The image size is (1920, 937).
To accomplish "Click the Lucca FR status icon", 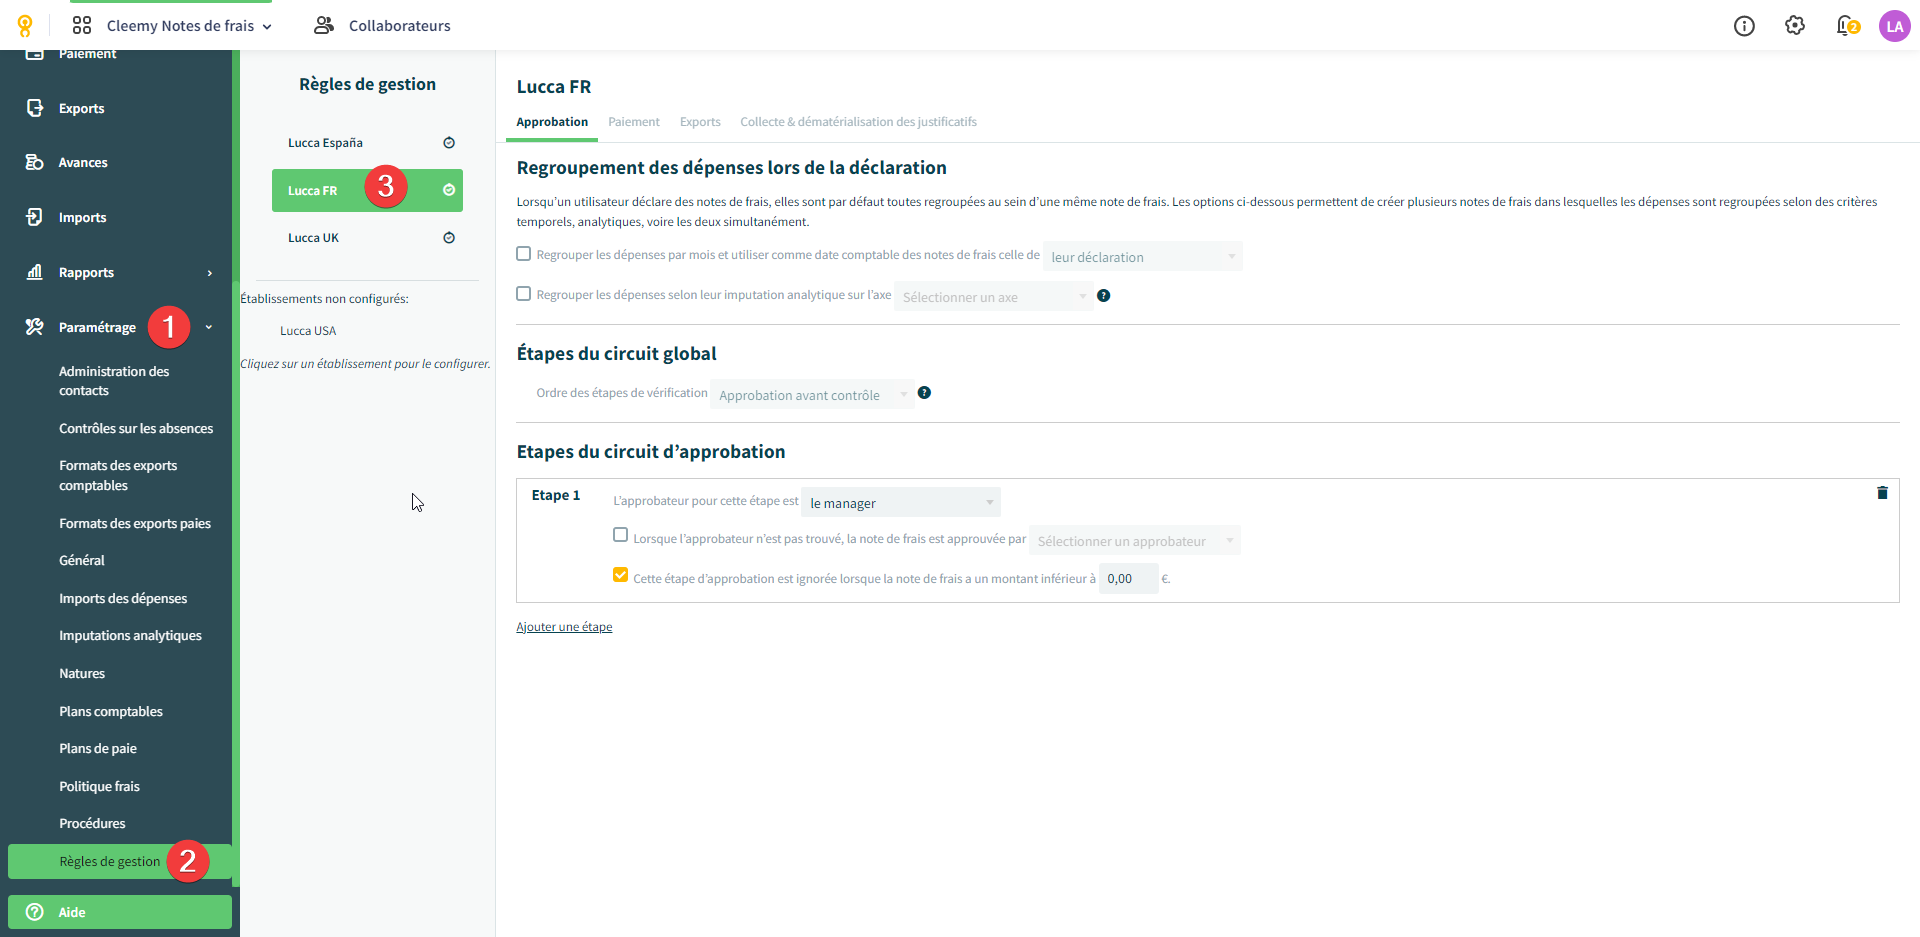I will click(x=449, y=190).
